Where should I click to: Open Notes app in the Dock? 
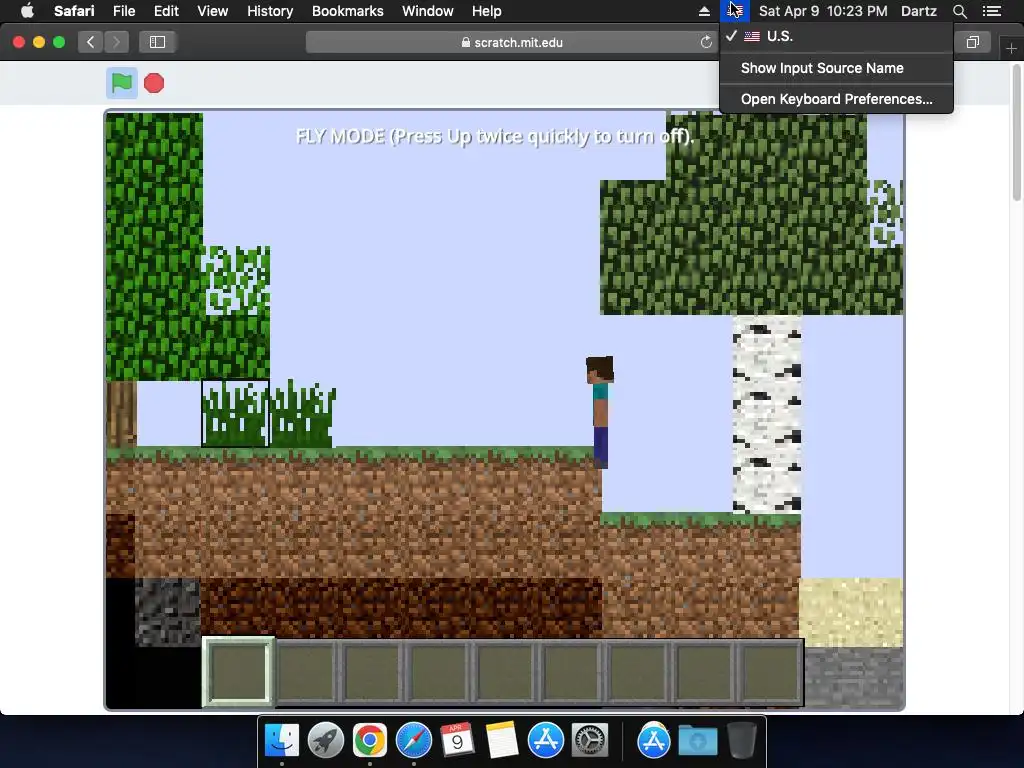(x=502, y=740)
